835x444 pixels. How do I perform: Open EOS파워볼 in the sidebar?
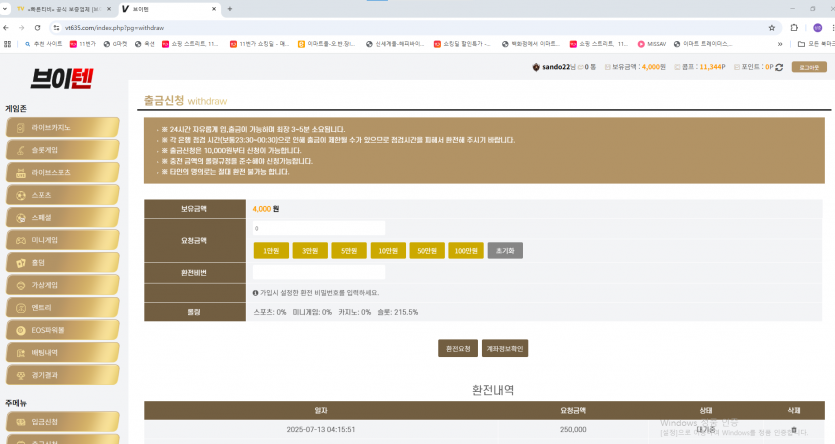[x=62, y=330]
